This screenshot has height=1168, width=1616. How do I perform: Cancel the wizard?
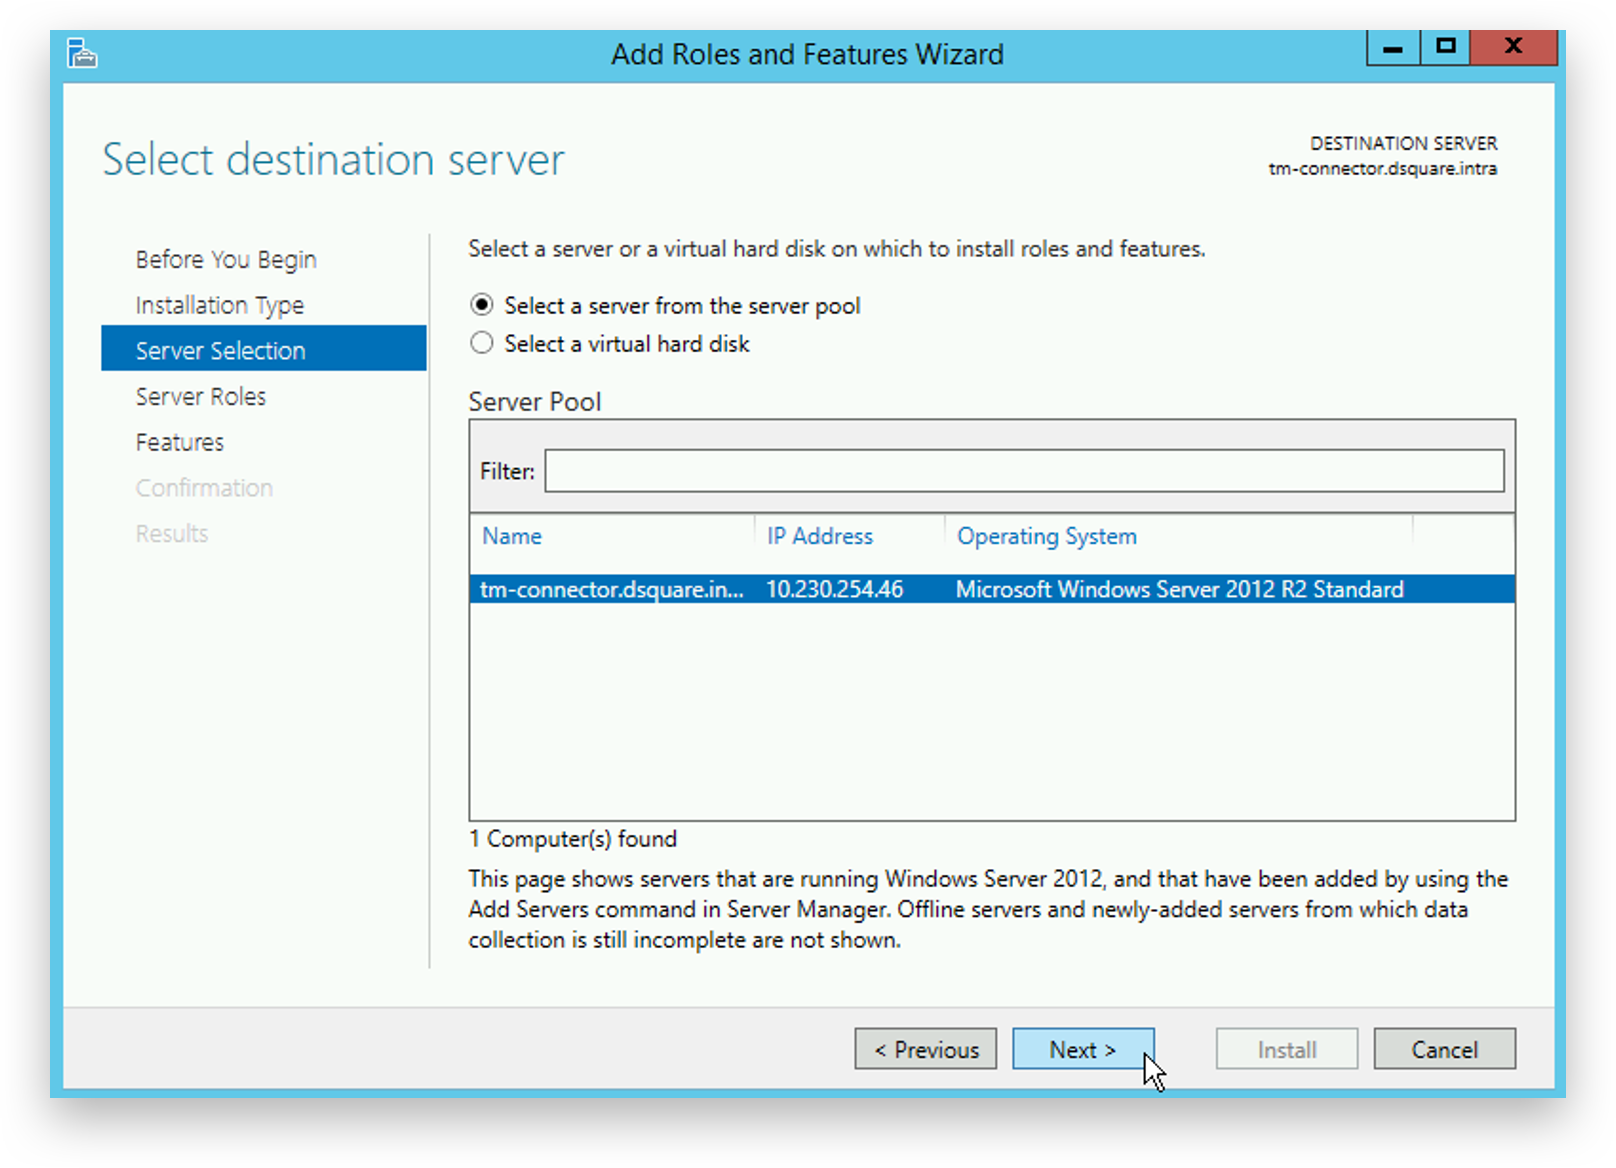tap(1444, 1049)
